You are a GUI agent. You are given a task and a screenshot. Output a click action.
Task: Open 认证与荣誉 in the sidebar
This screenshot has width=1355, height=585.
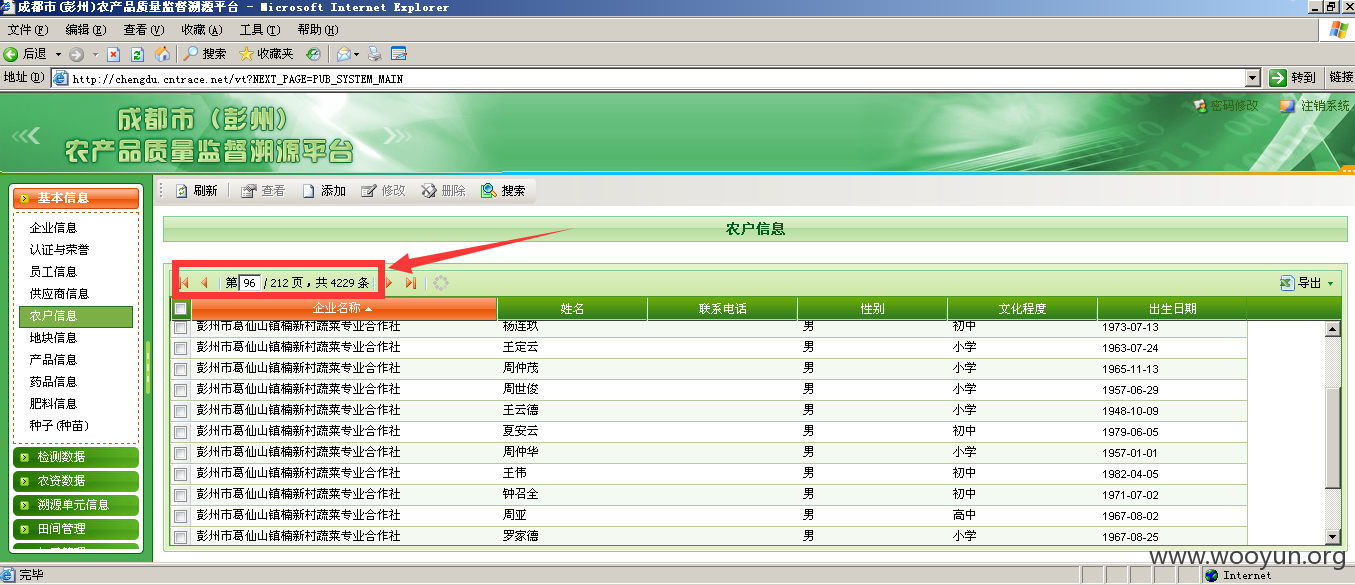(59, 250)
